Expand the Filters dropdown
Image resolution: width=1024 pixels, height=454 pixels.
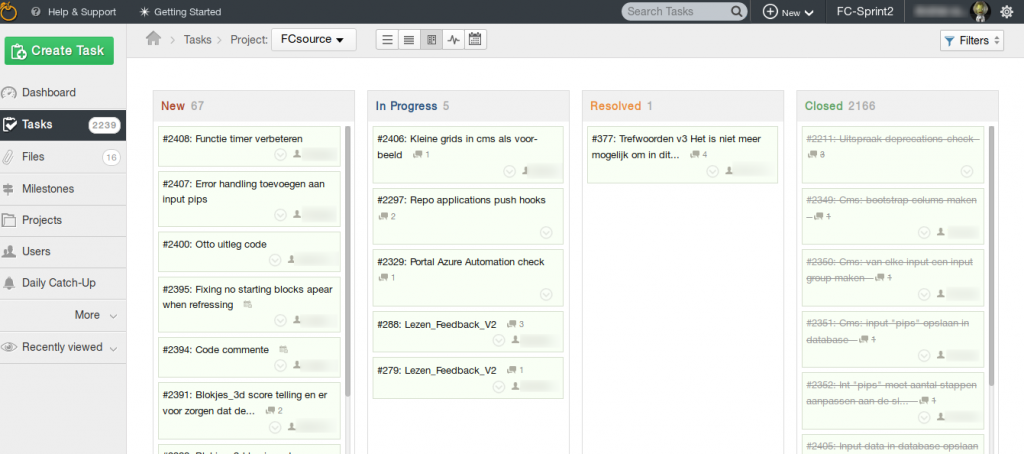972,40
